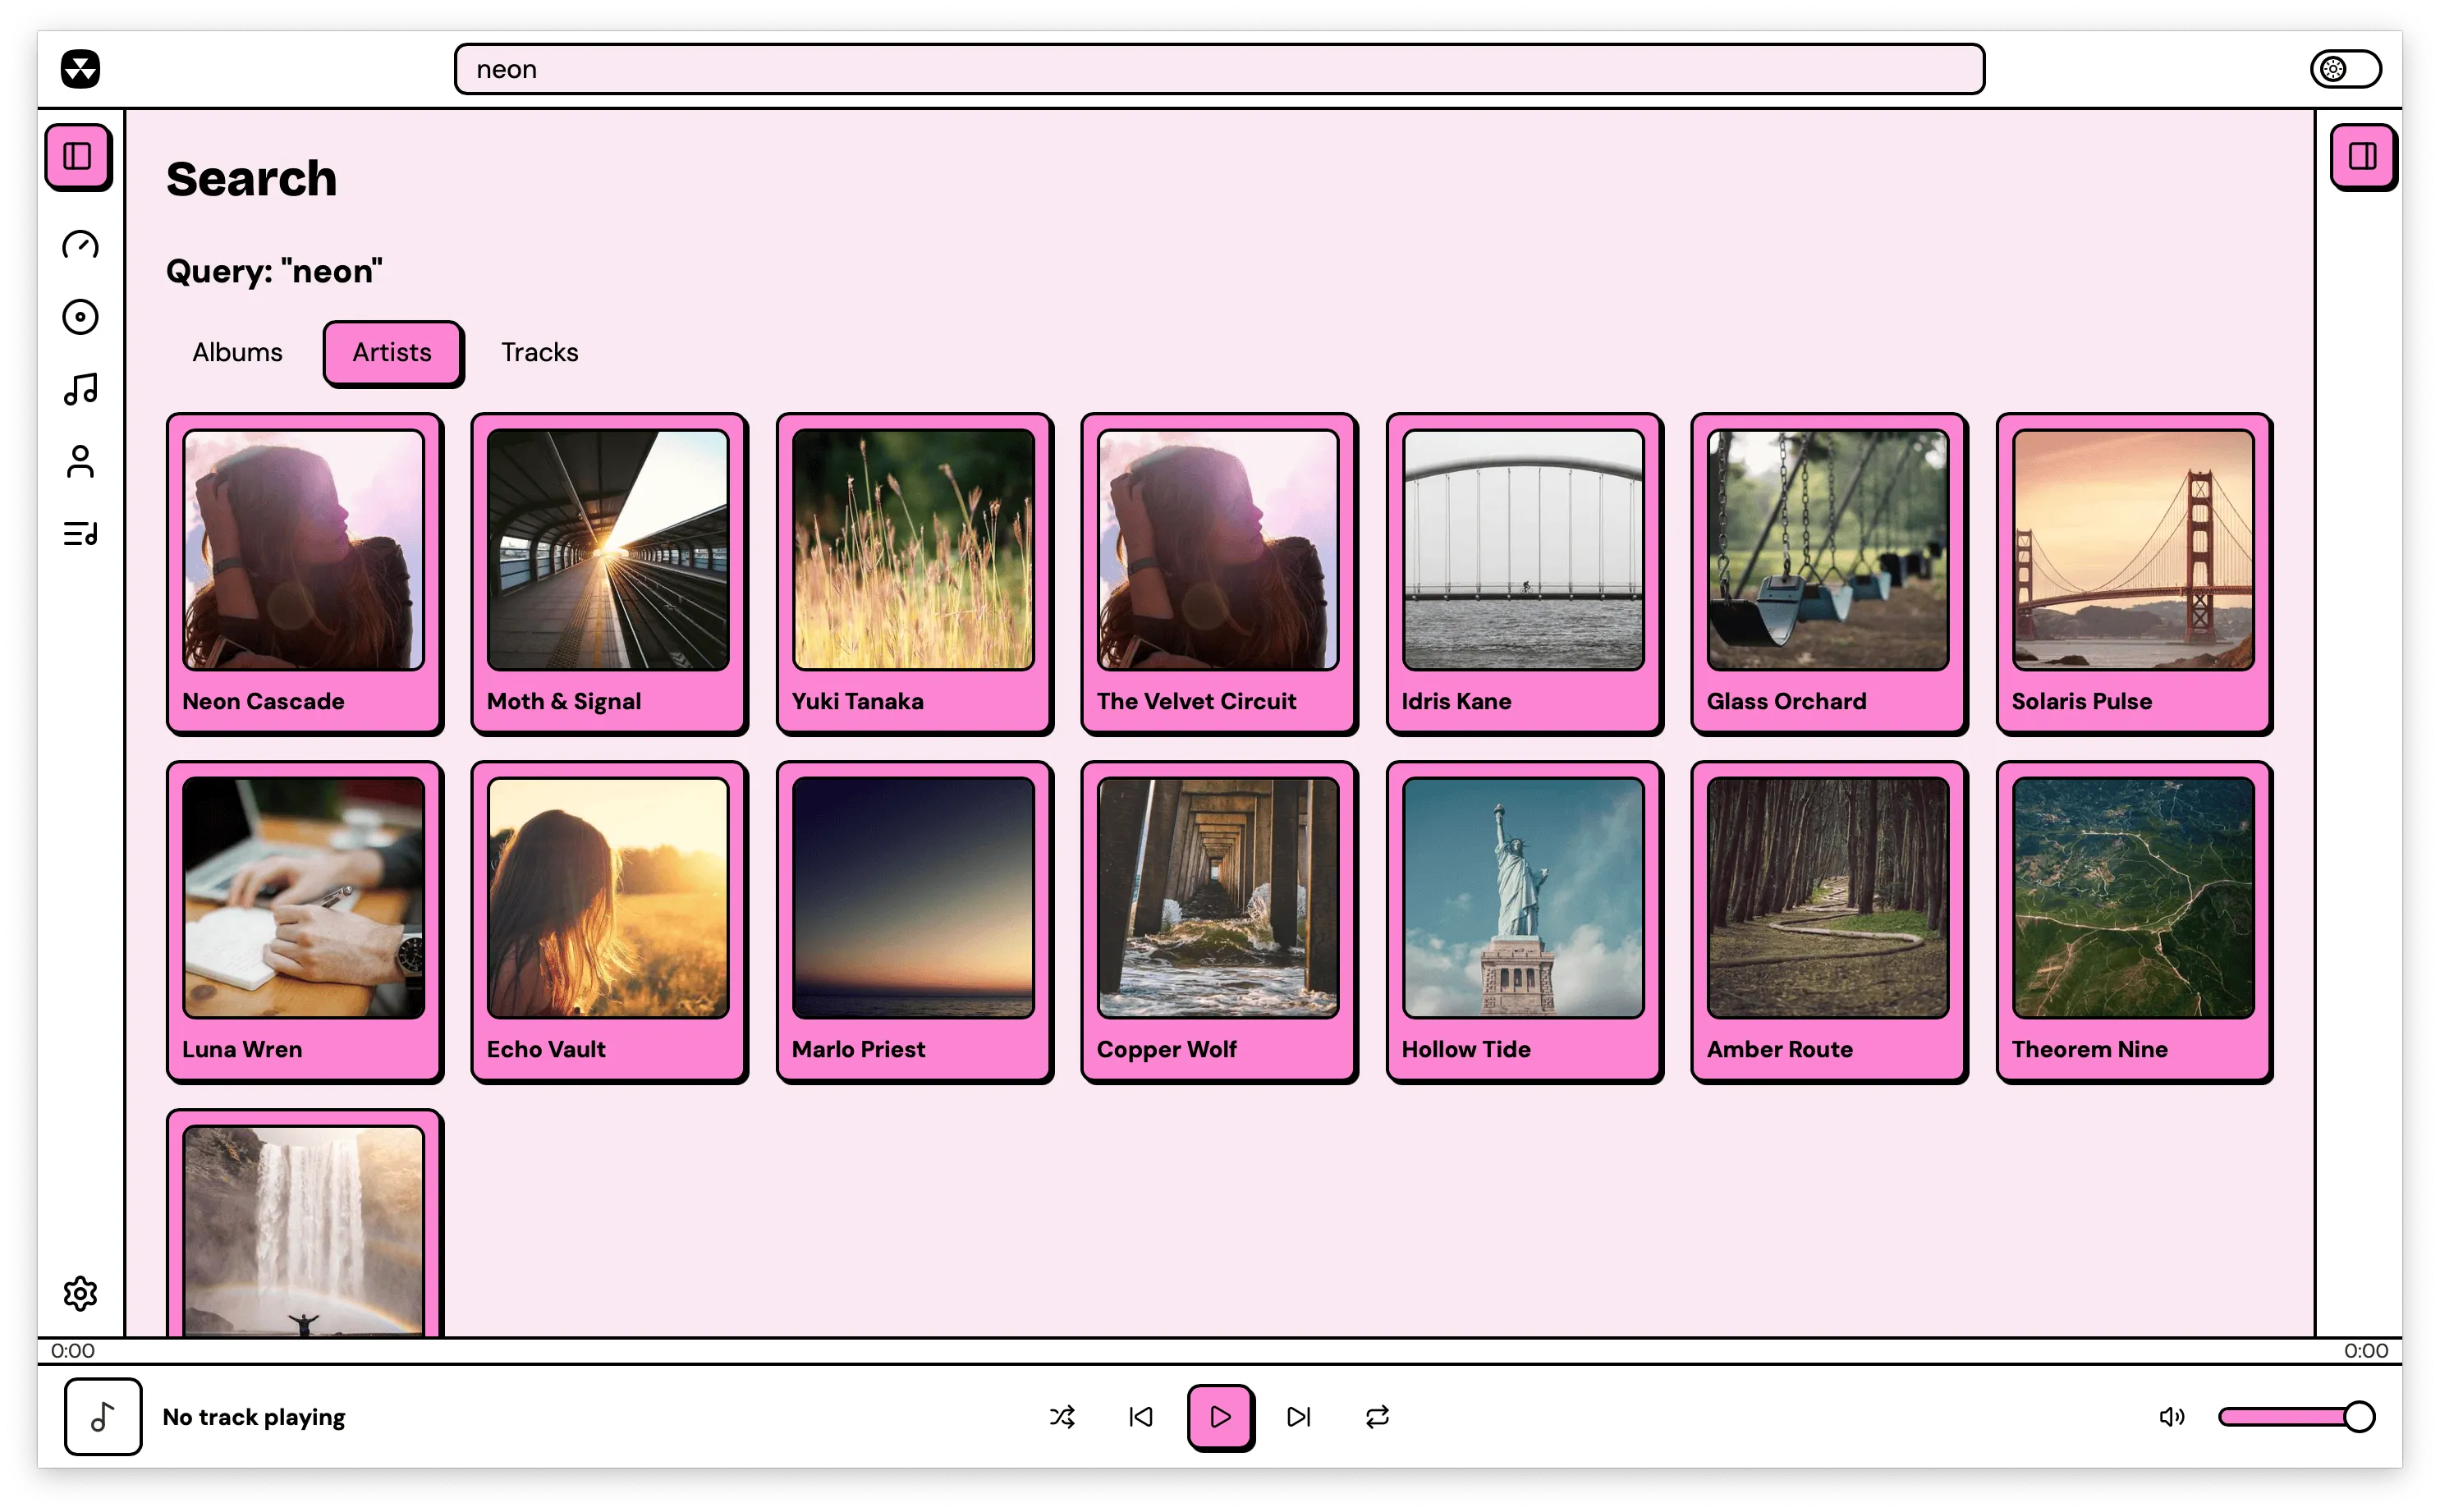Open the tracks music note icon

80,389
